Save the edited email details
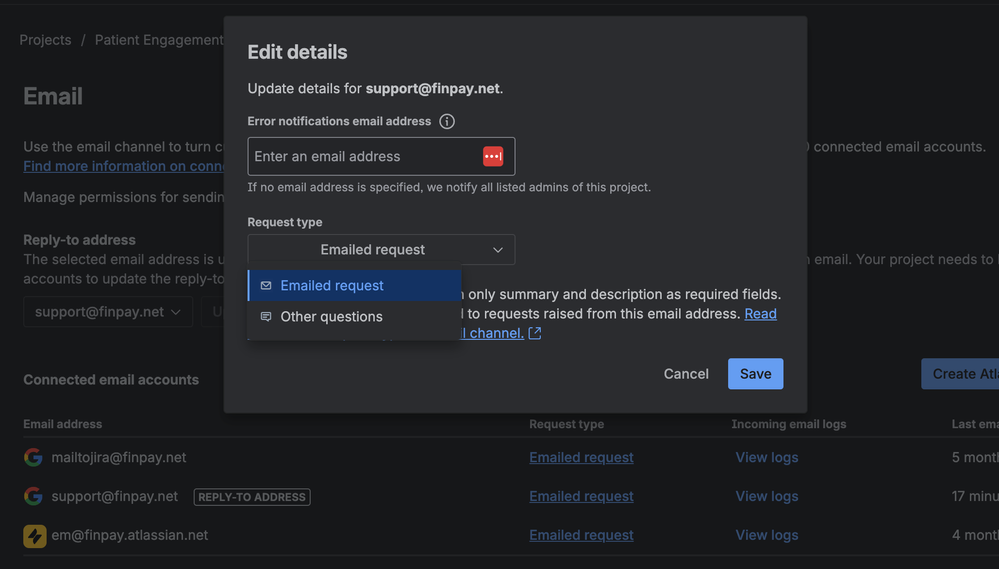Screen dimensions: 999x569 click(755, 374)
